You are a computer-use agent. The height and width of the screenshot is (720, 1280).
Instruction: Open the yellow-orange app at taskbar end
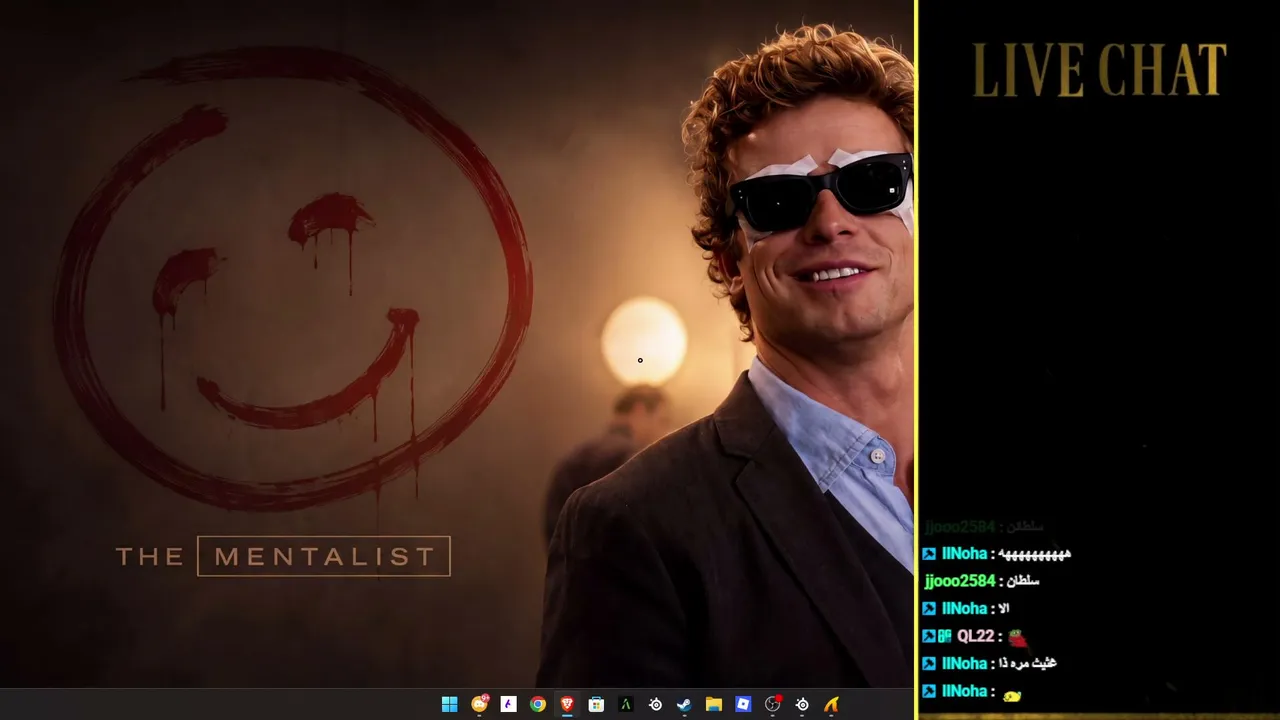(x=831, y=704)
